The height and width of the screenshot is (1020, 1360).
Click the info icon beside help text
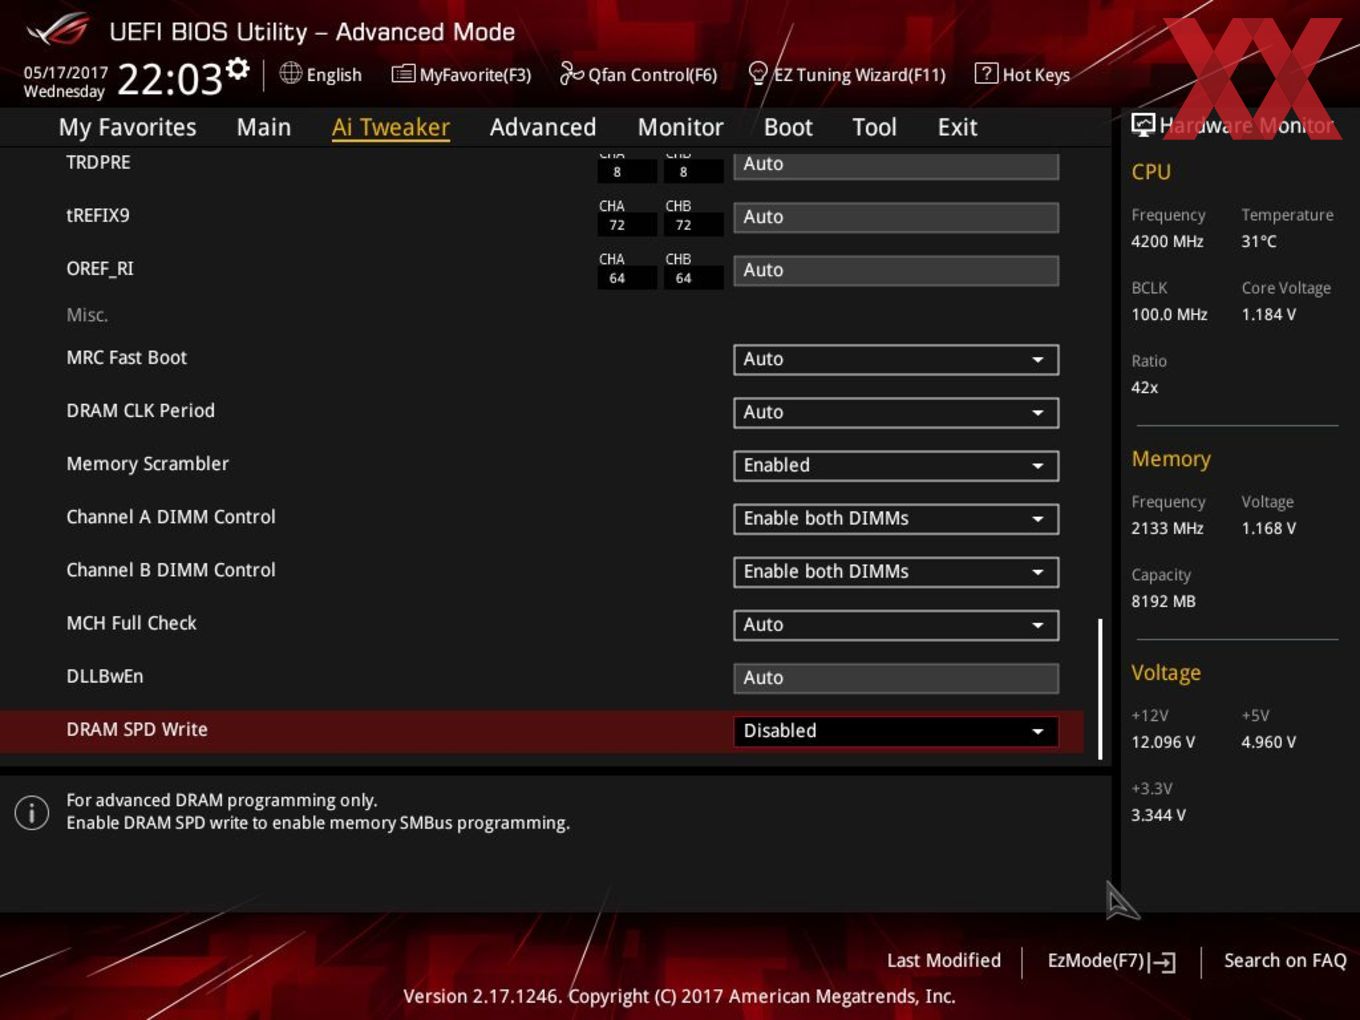coord(32,812)
